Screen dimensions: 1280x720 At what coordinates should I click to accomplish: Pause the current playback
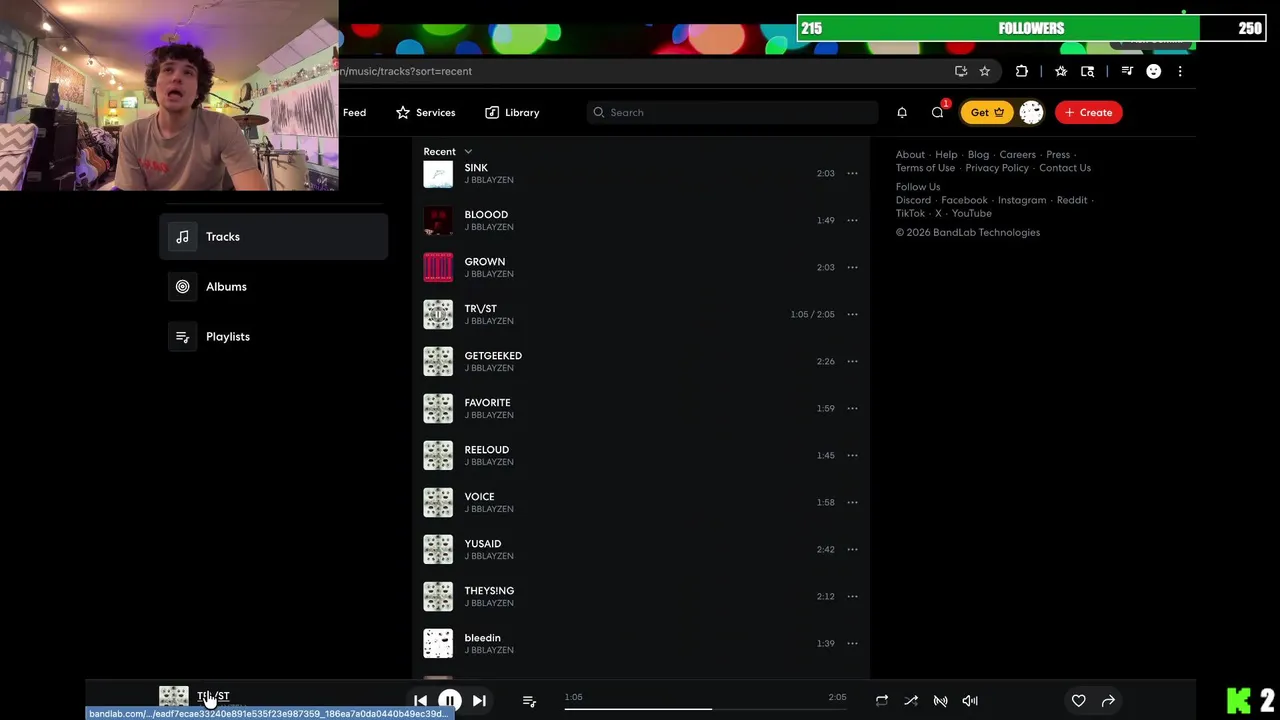pyautogui.click(x=450, y=701)
